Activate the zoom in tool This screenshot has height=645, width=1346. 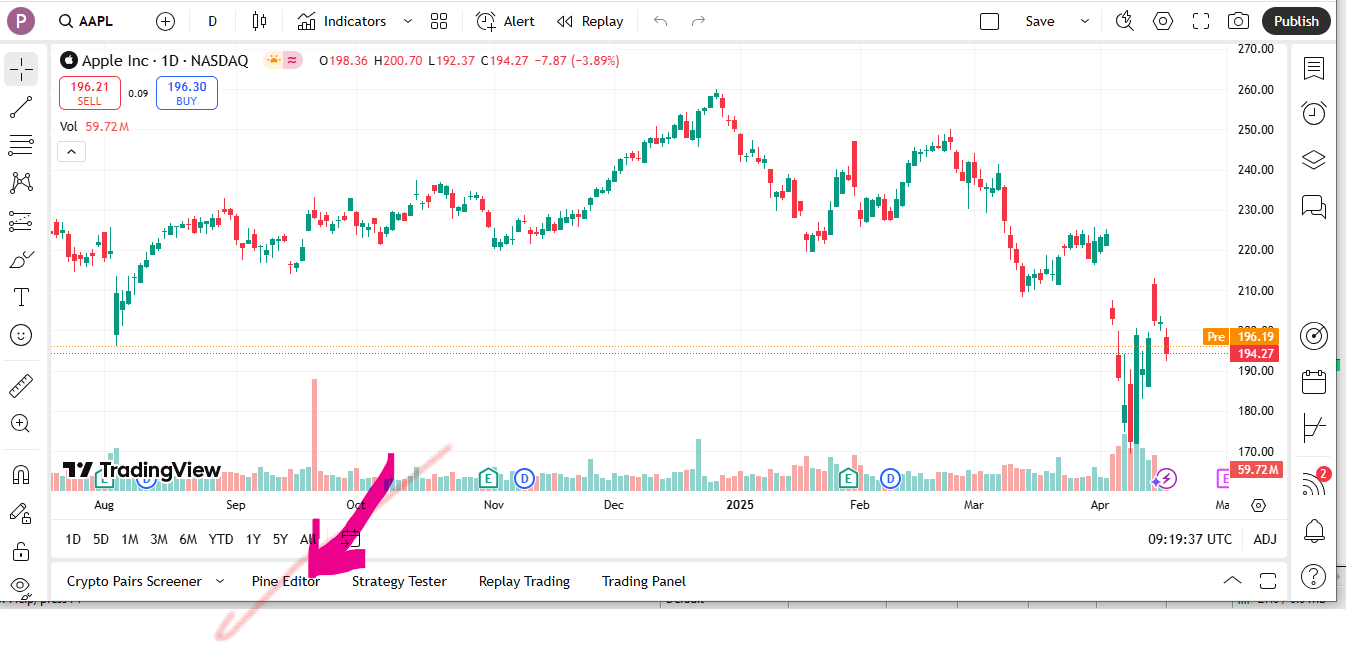(21, 423)
